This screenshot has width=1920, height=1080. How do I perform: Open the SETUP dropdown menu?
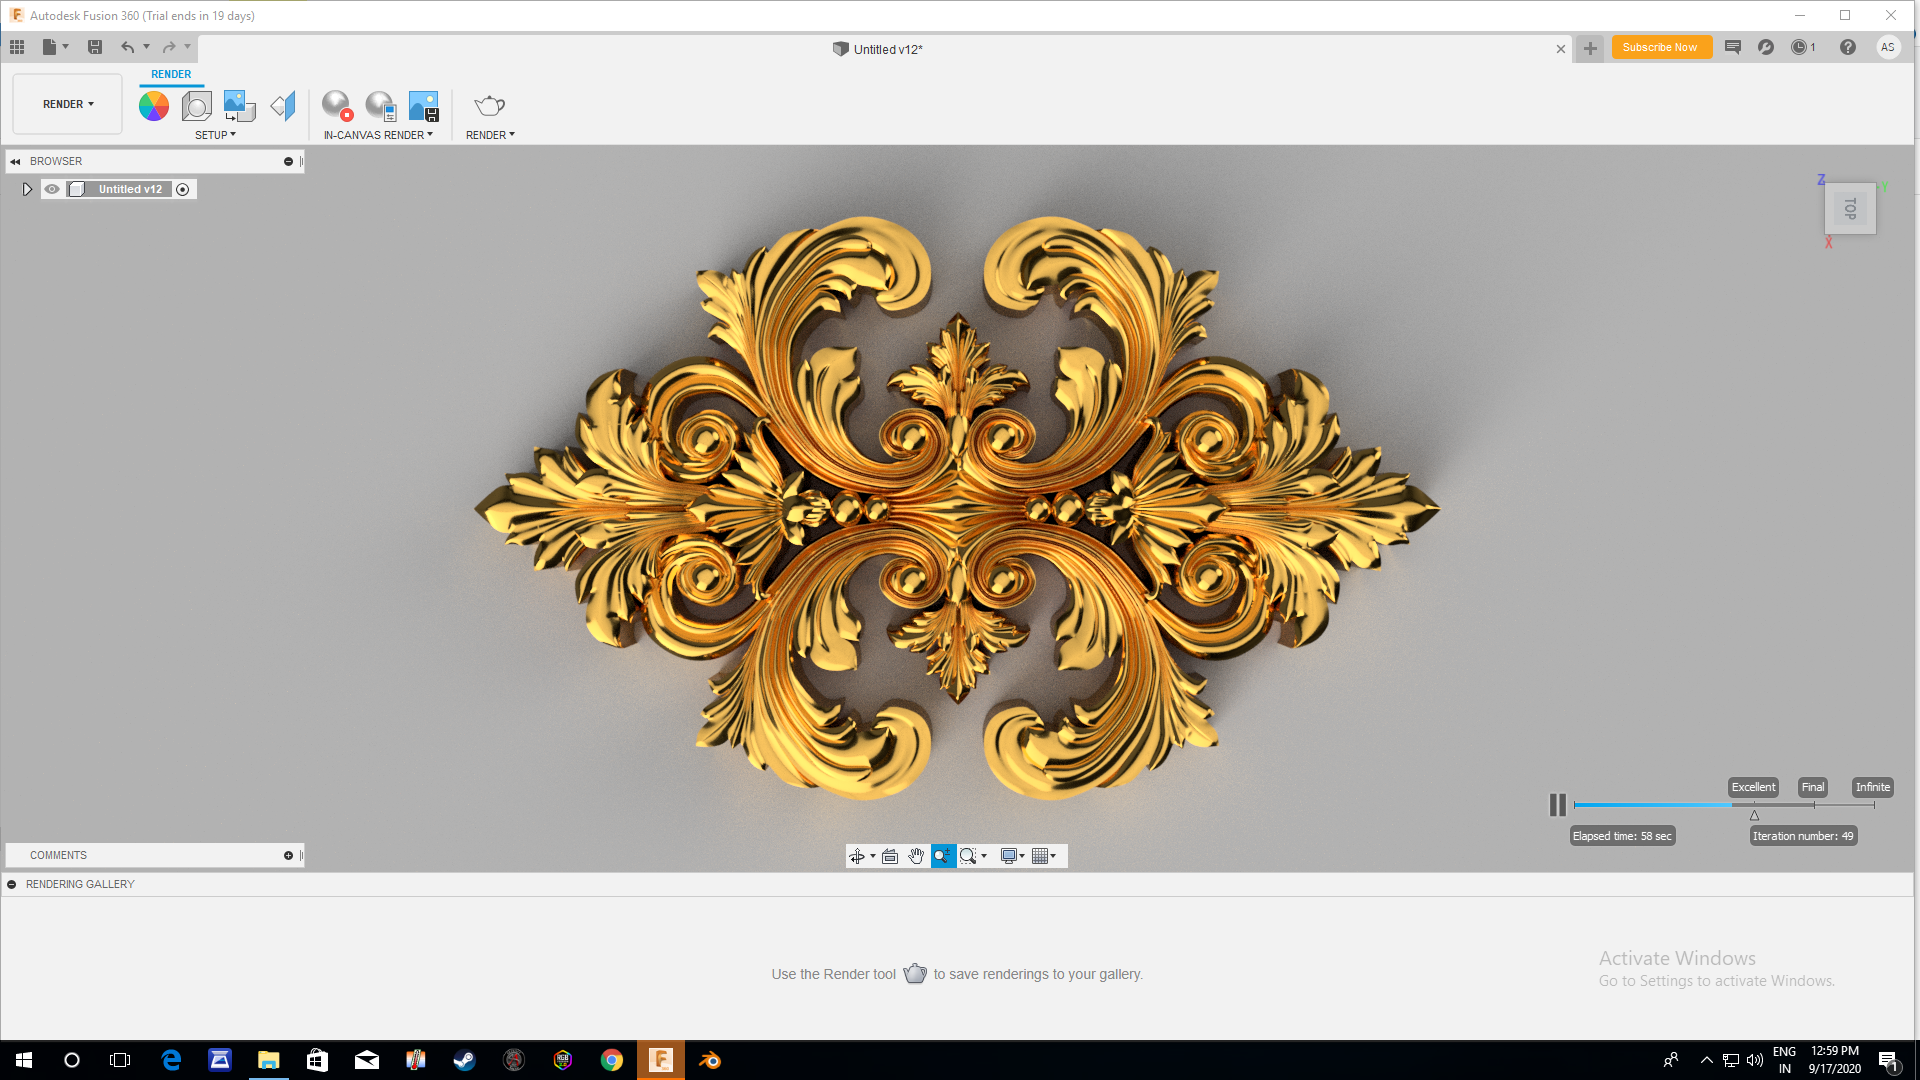coord(215,135)
